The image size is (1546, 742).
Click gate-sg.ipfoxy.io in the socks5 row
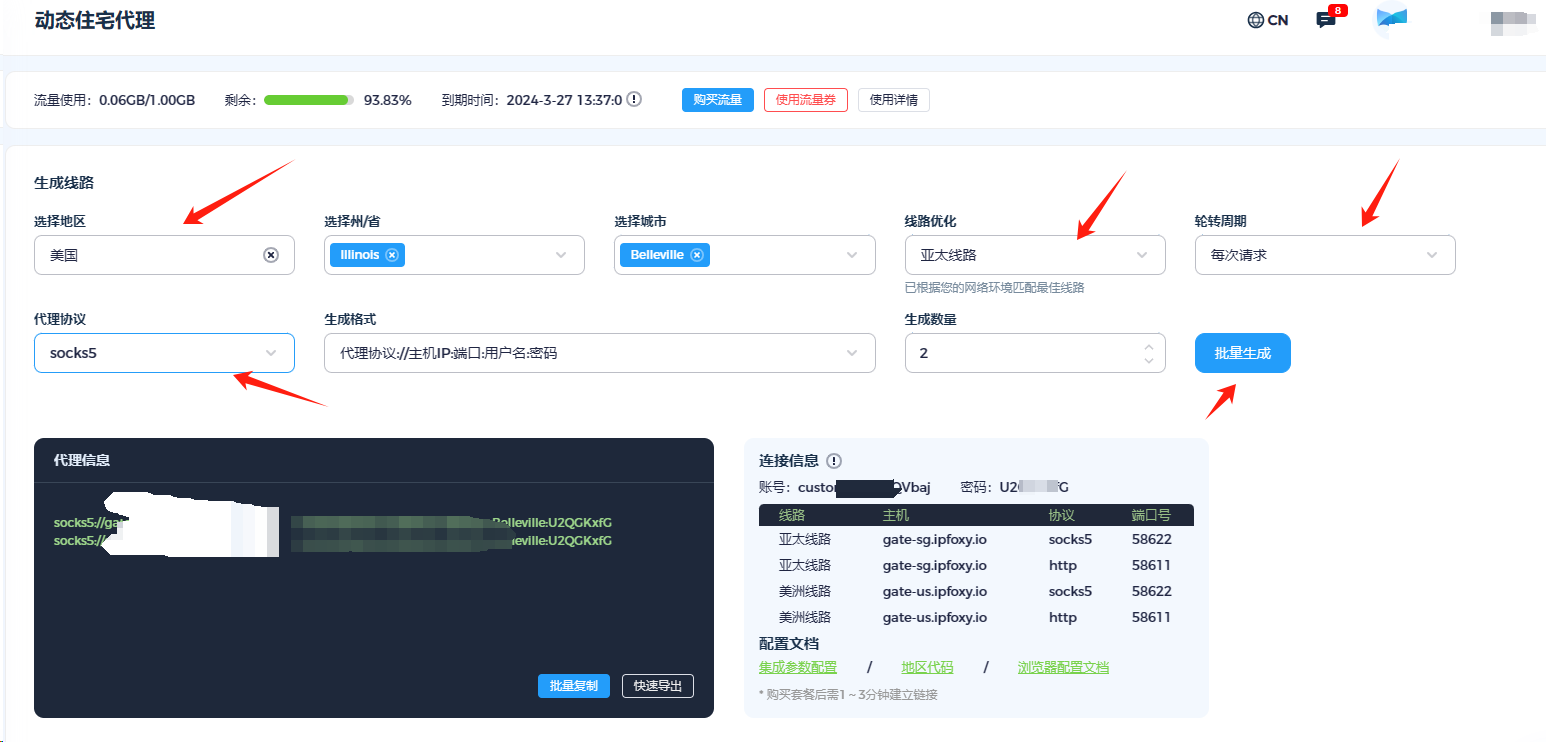tap(935, 539)
